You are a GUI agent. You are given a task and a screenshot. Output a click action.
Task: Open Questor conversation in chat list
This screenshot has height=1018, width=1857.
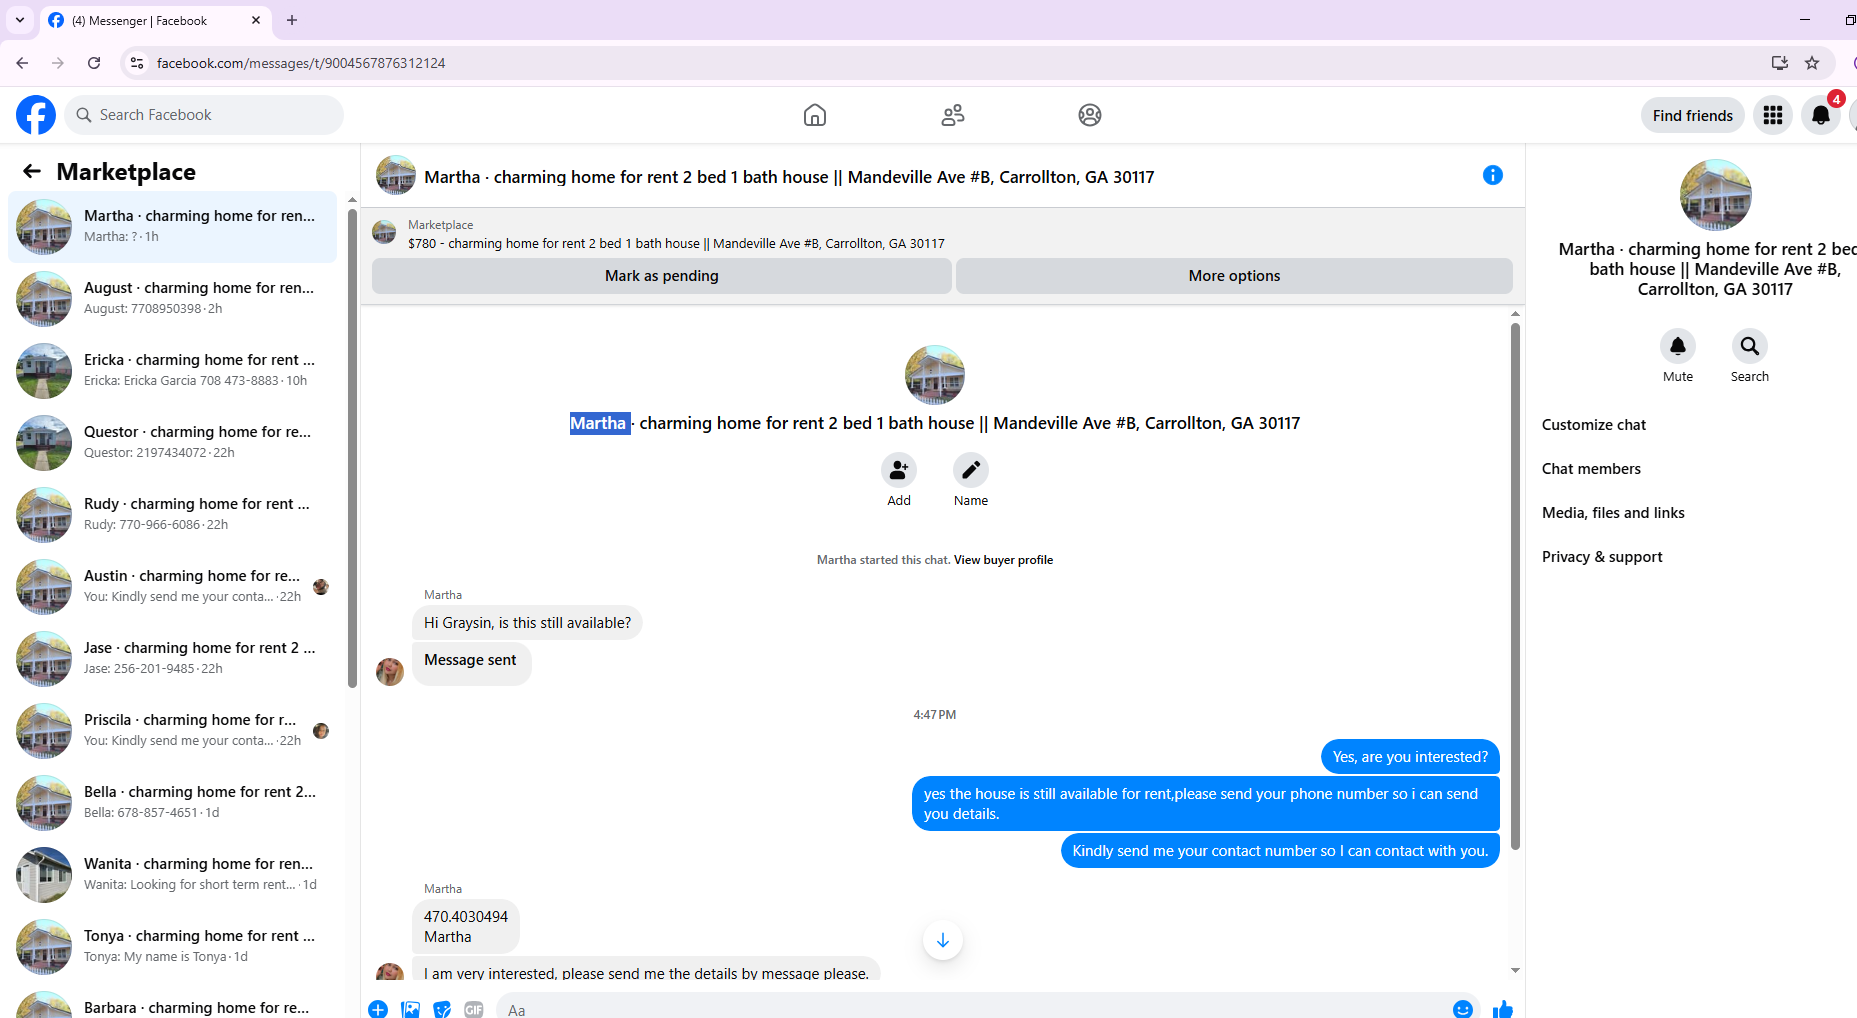pos(173,443)
